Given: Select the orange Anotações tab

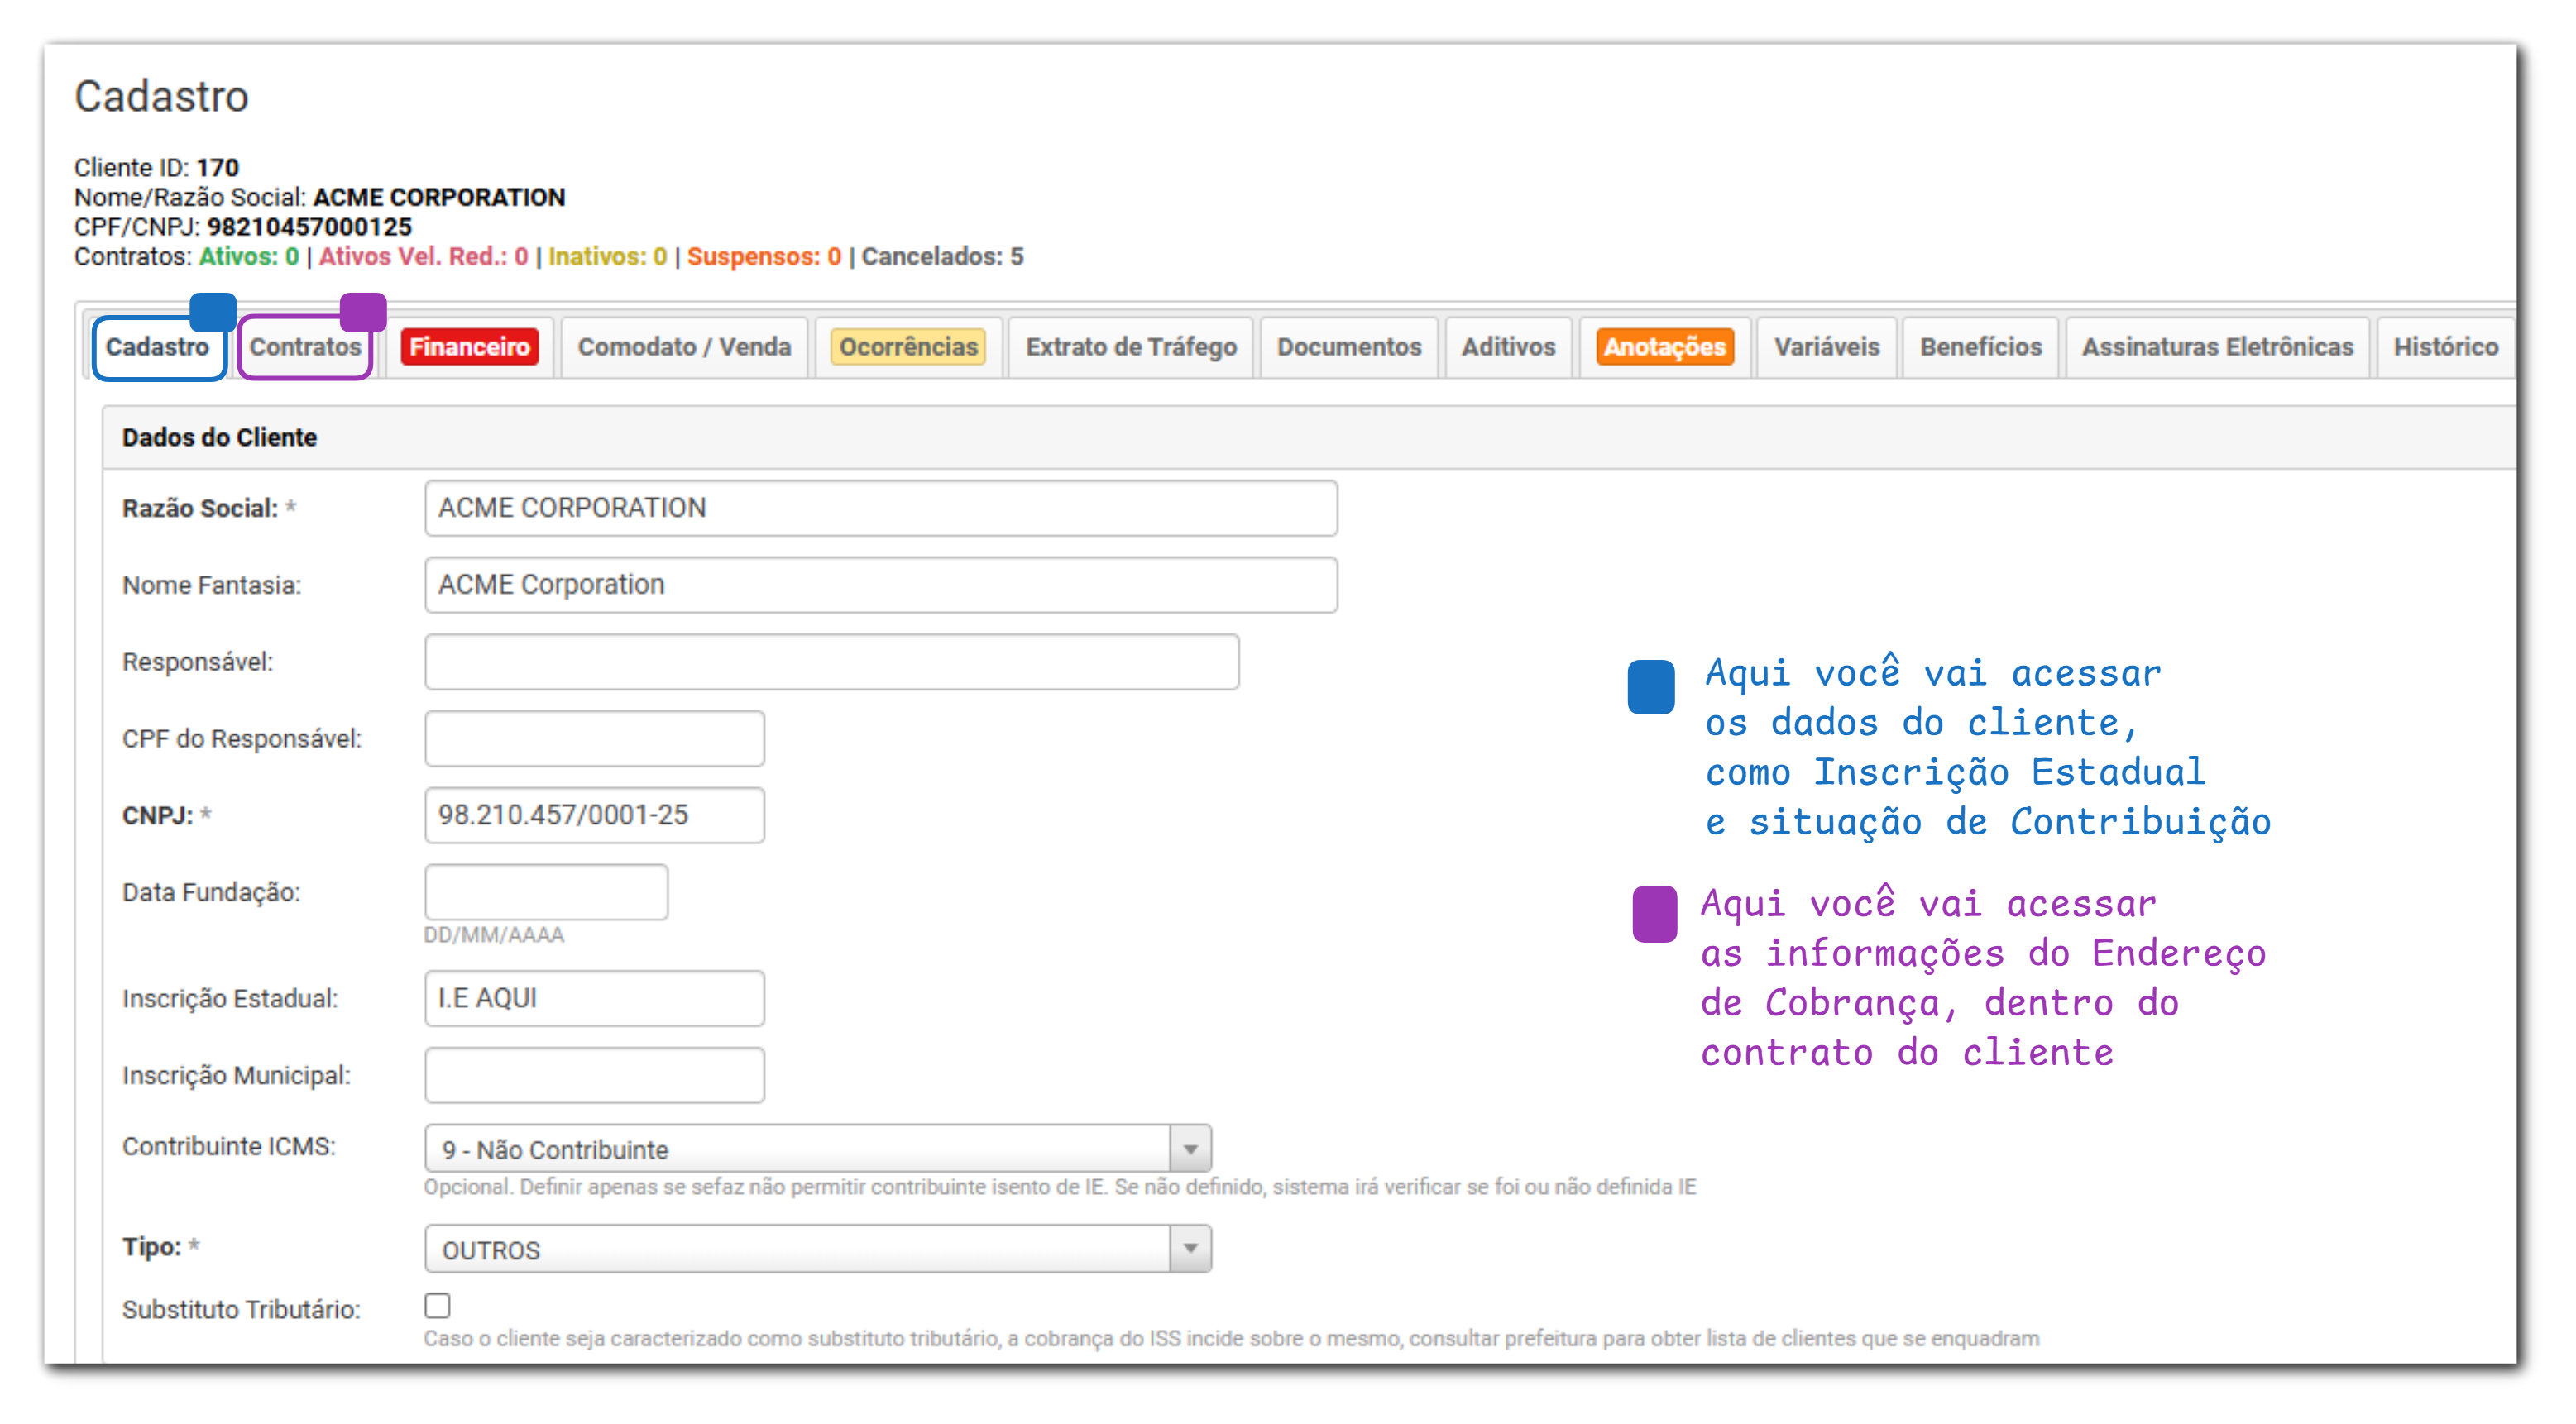Looking at the screenshot, I should pyautogui.click(x=1665, y=347).
